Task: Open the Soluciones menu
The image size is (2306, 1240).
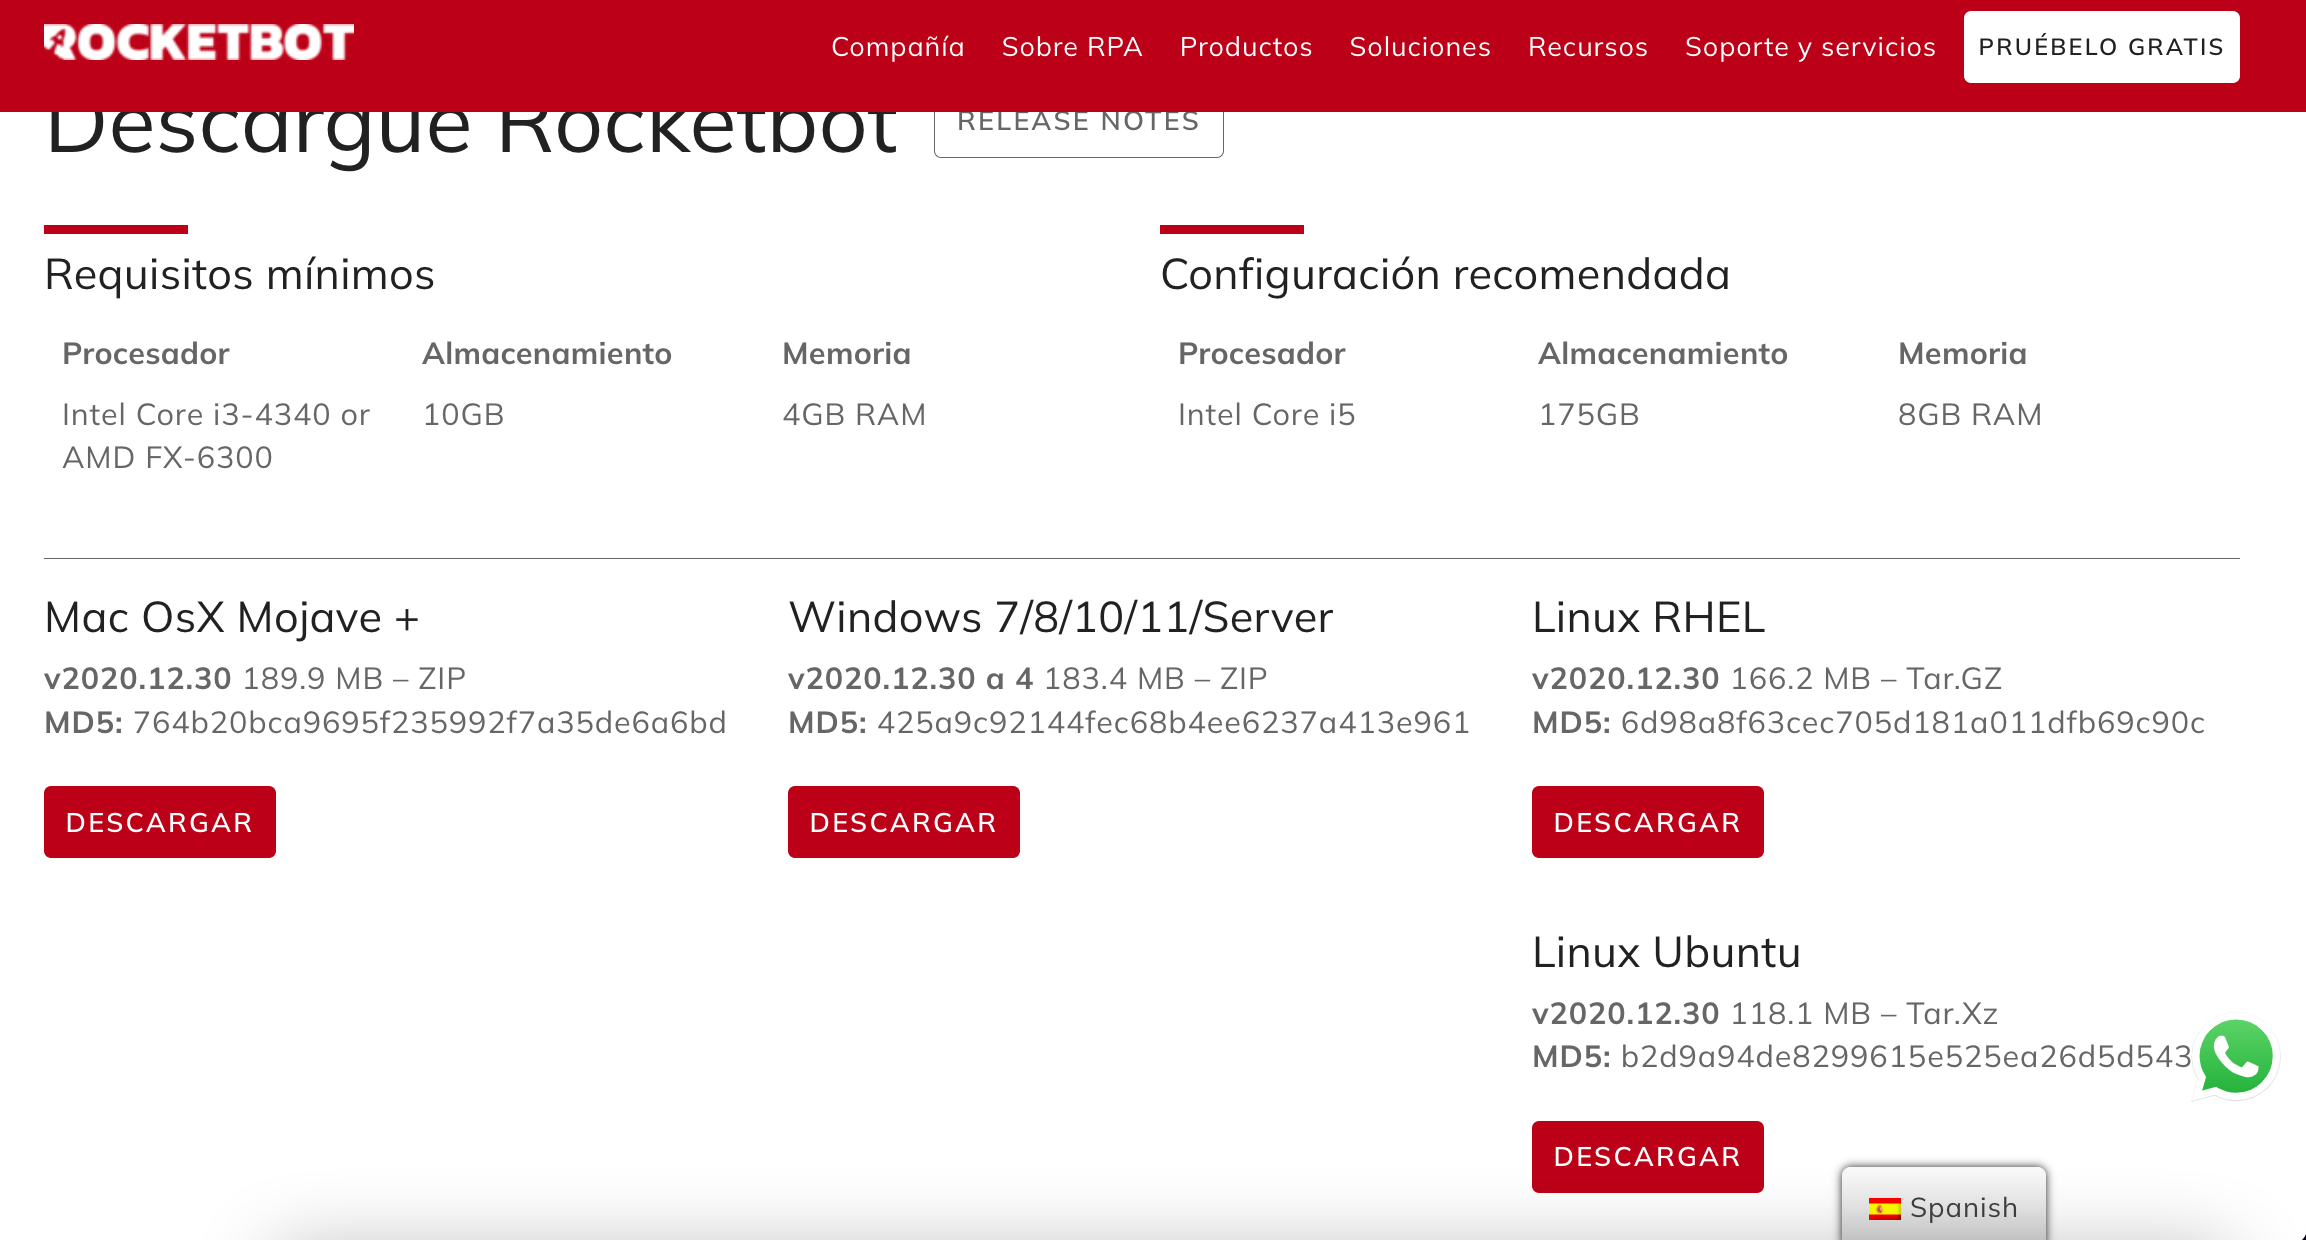Action: point(1420,47)
